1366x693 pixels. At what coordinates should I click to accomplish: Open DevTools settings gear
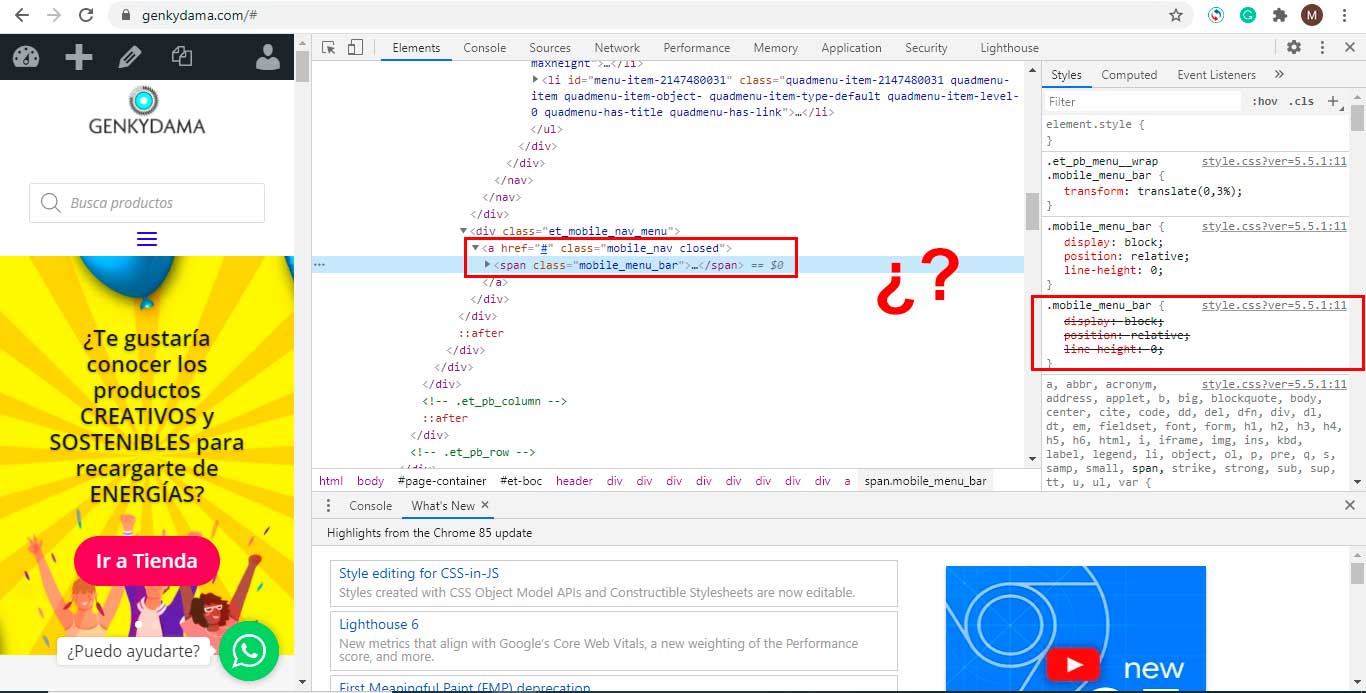point(1294,47)
